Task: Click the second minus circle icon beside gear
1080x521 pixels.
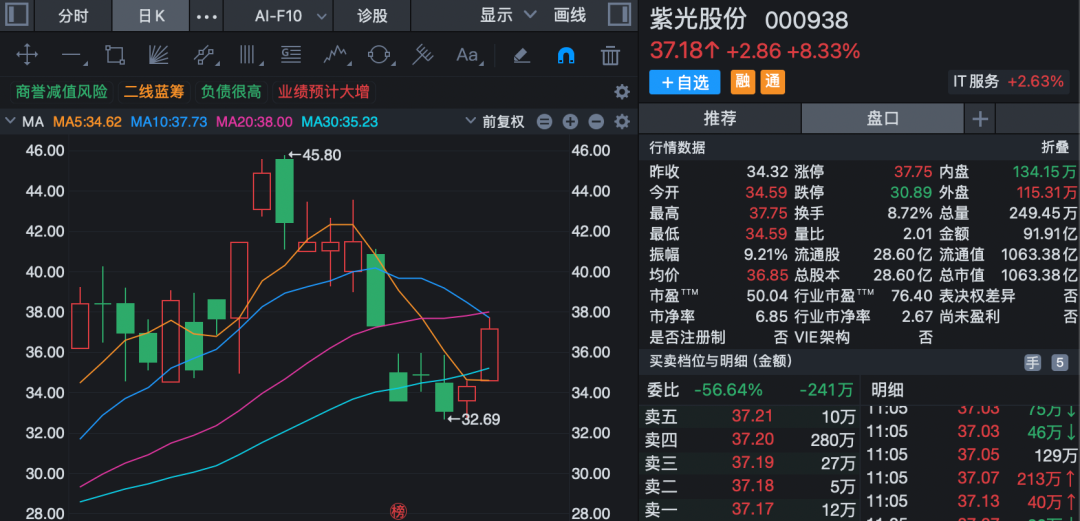Action: pyautogui.click(x=596, y=122)
